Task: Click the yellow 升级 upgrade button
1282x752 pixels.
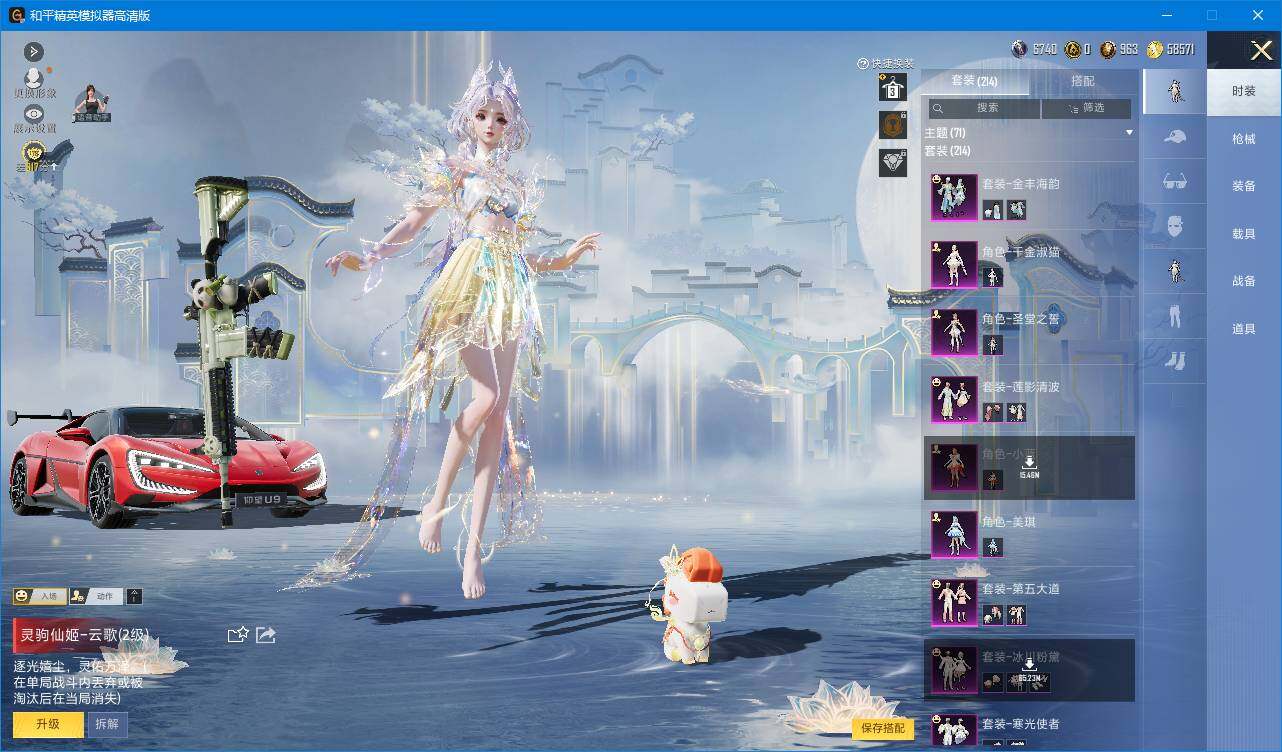Action: [x=48, y=724]
